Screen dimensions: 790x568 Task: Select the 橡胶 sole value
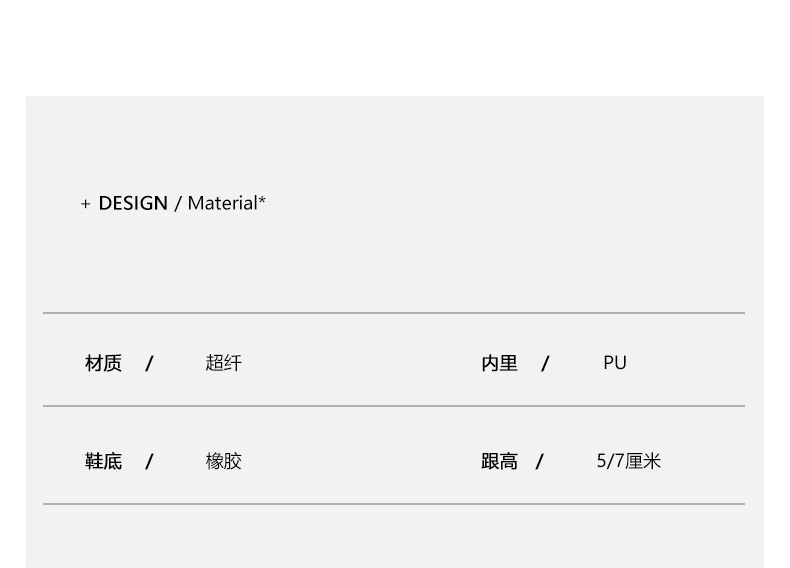(x=223, y=461)
